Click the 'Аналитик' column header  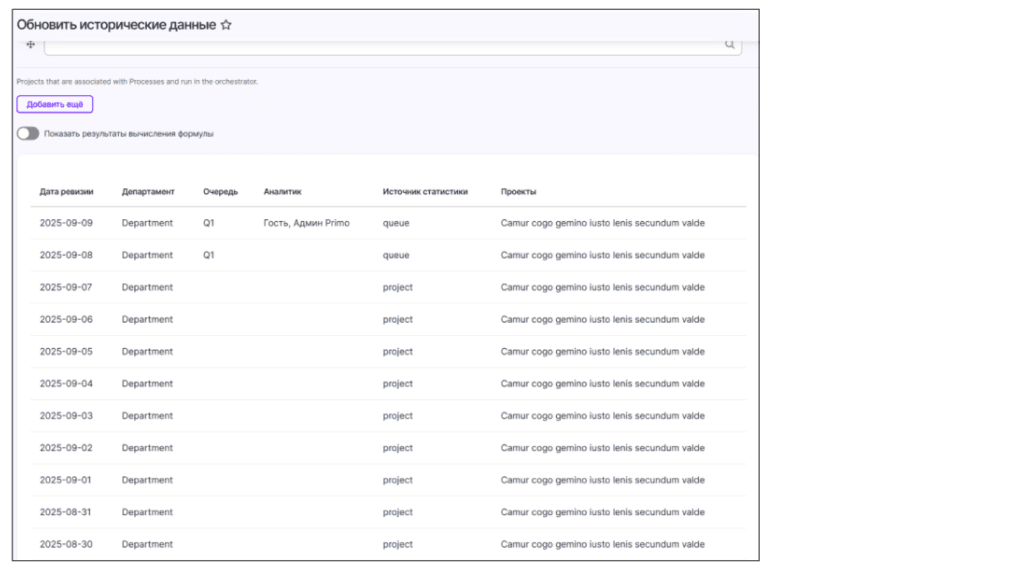282,191
